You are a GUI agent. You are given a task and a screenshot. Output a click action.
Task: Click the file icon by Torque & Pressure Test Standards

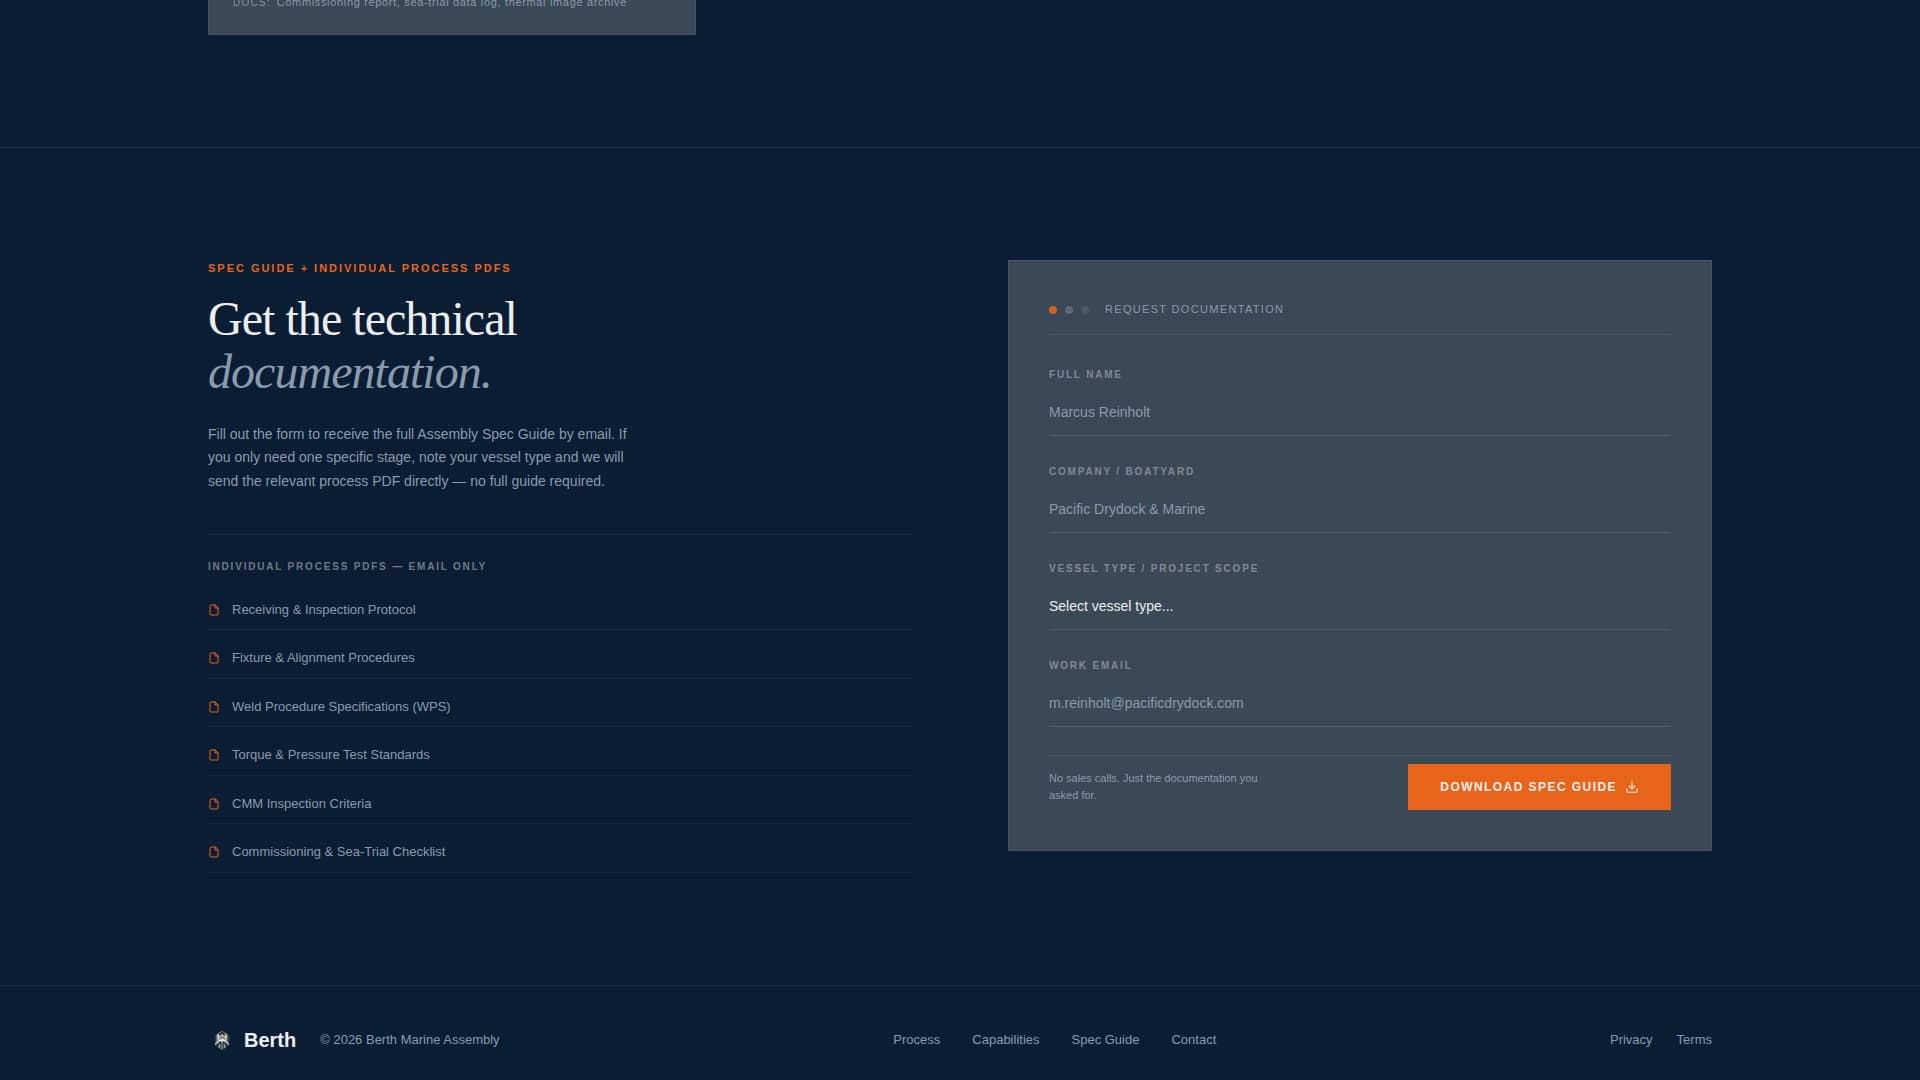pos(214,754)
